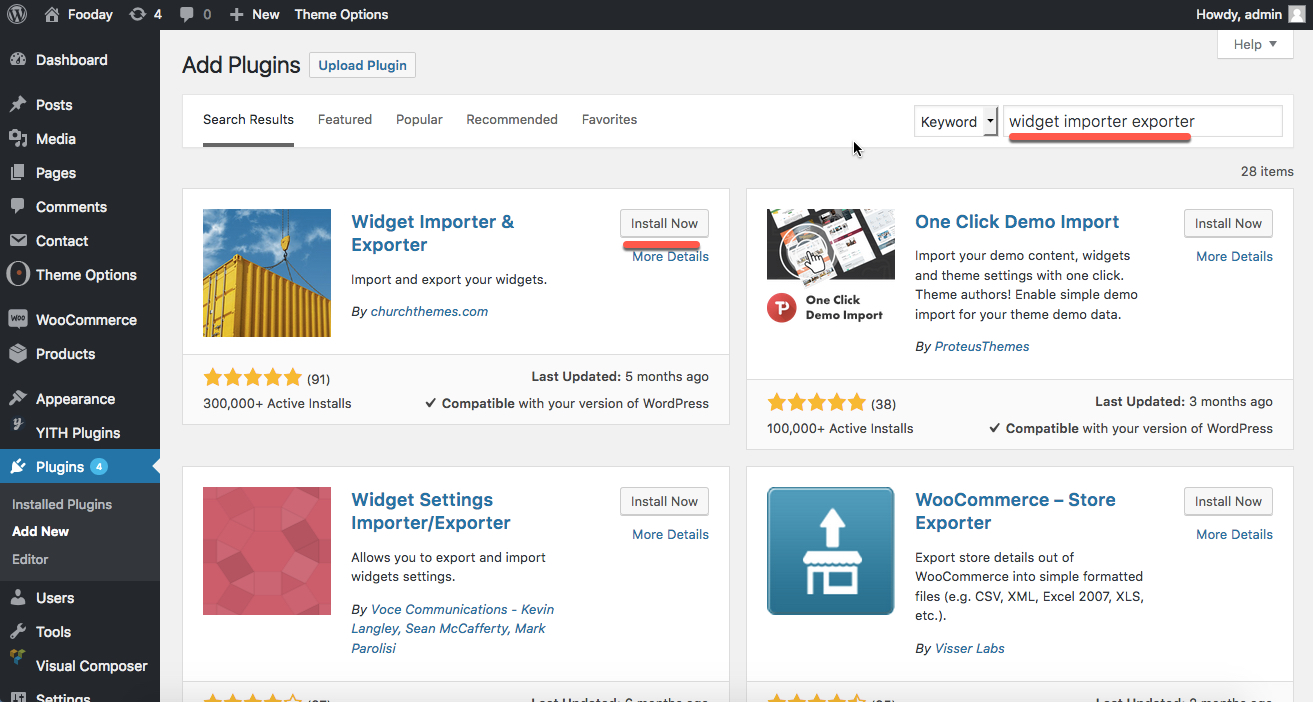Click the 300,000+ Active Installs text

277,404
